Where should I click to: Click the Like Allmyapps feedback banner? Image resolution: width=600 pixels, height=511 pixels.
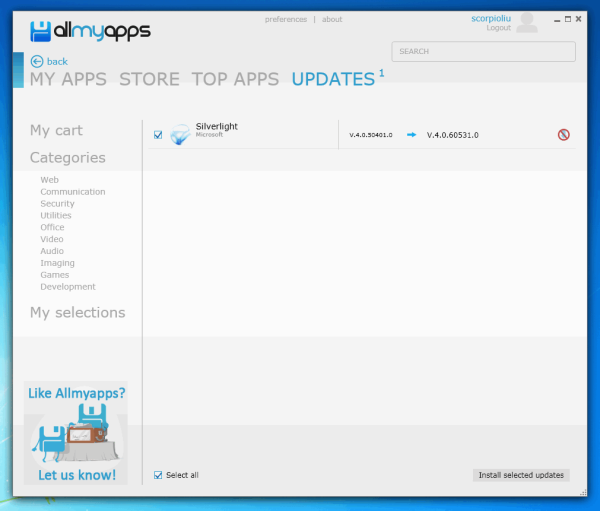click(76, 433)
